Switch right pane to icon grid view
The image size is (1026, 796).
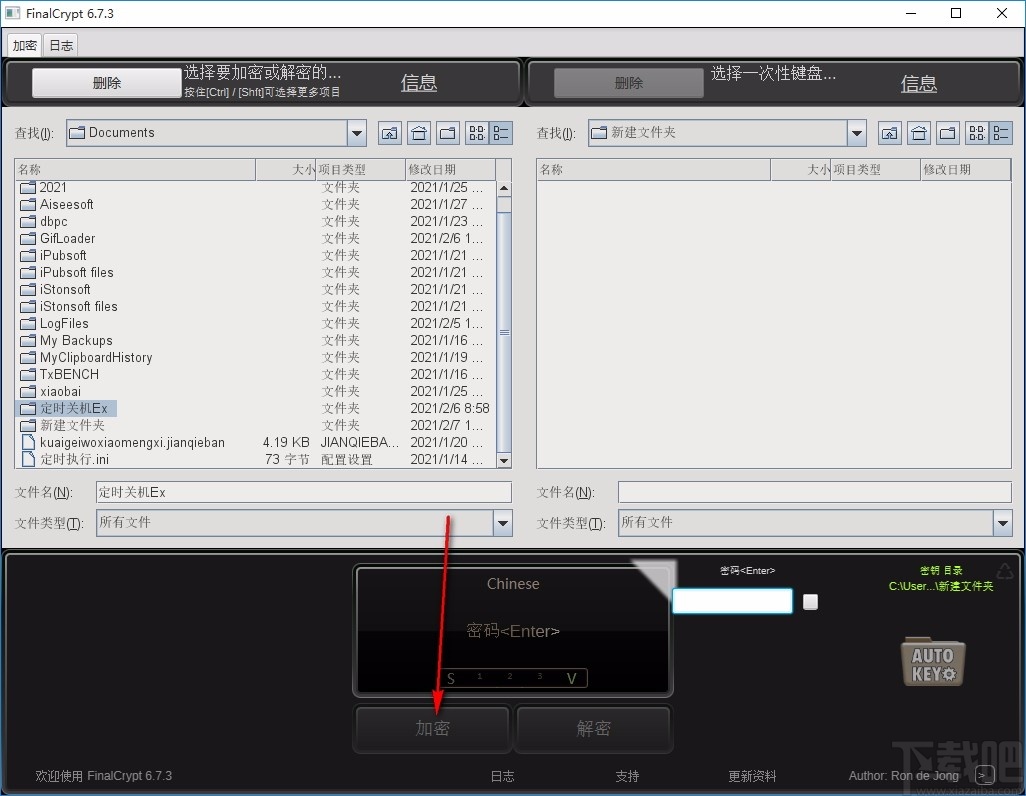pos(978,132)
